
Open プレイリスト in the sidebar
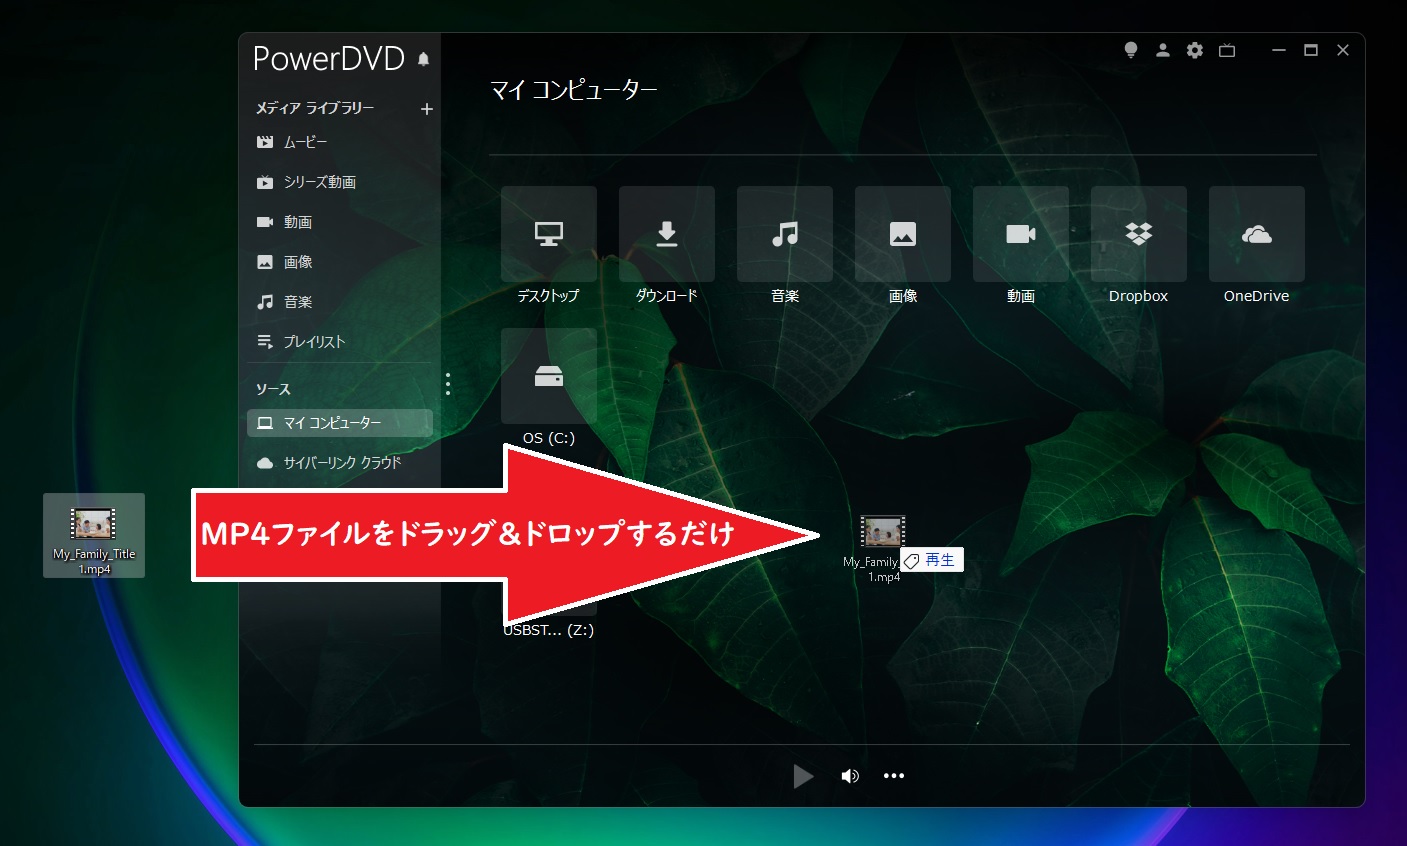[301, 342]
